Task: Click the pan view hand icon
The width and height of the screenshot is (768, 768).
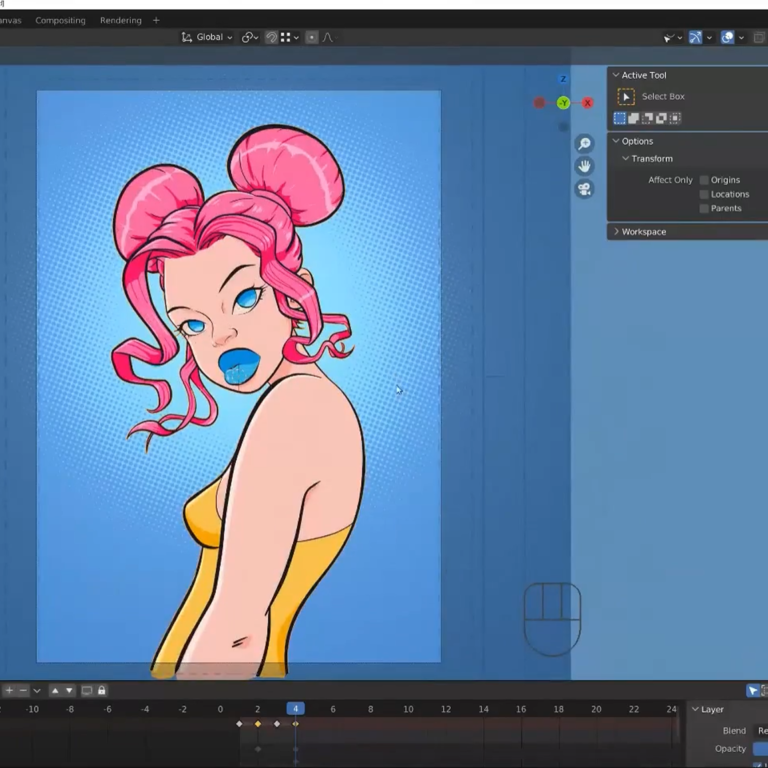Action: [x=584, y=166]
